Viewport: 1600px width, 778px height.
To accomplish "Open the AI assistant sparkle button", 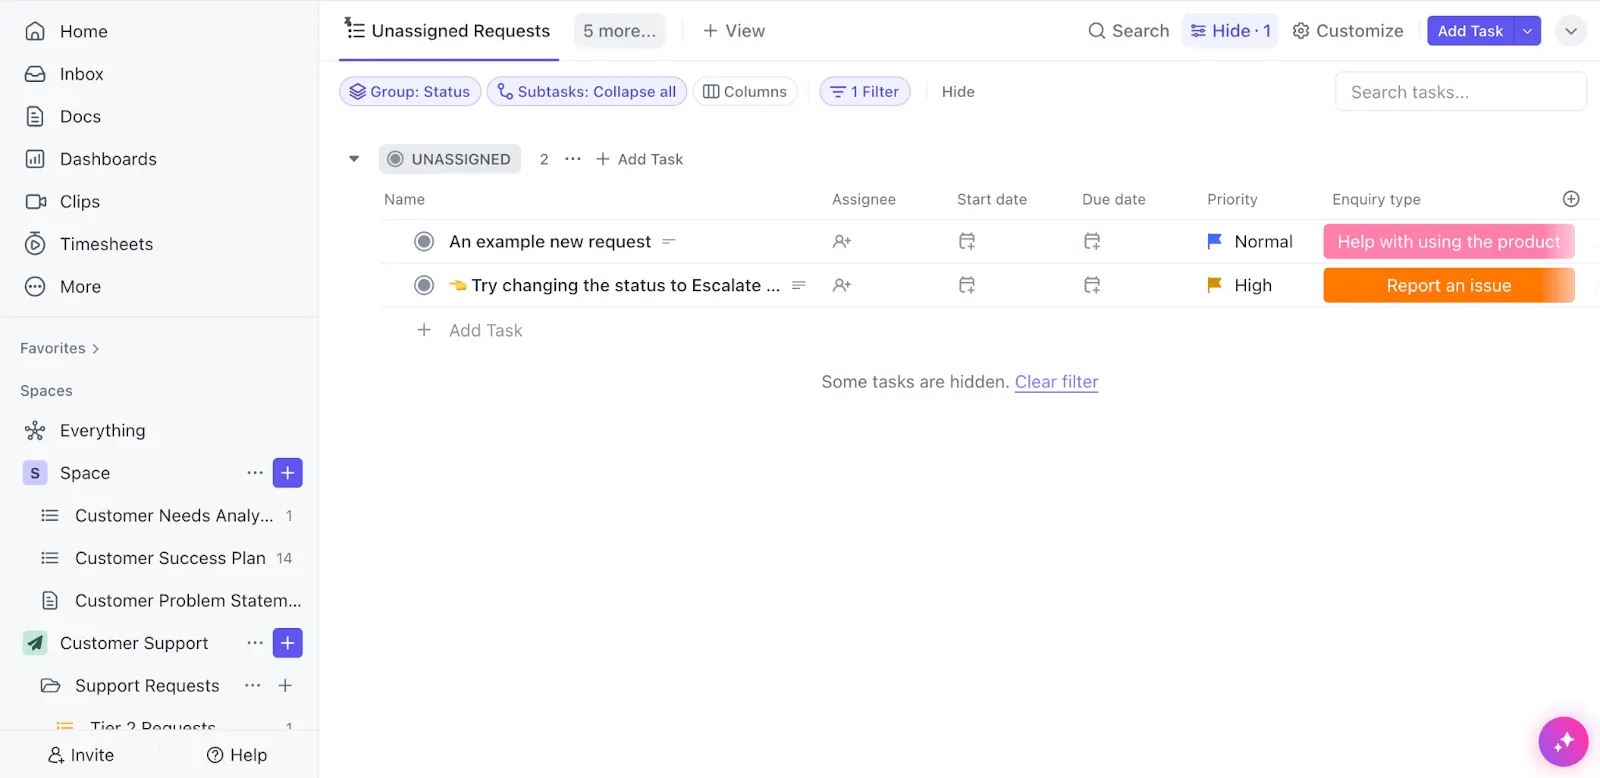I will tap(1564, 742).
